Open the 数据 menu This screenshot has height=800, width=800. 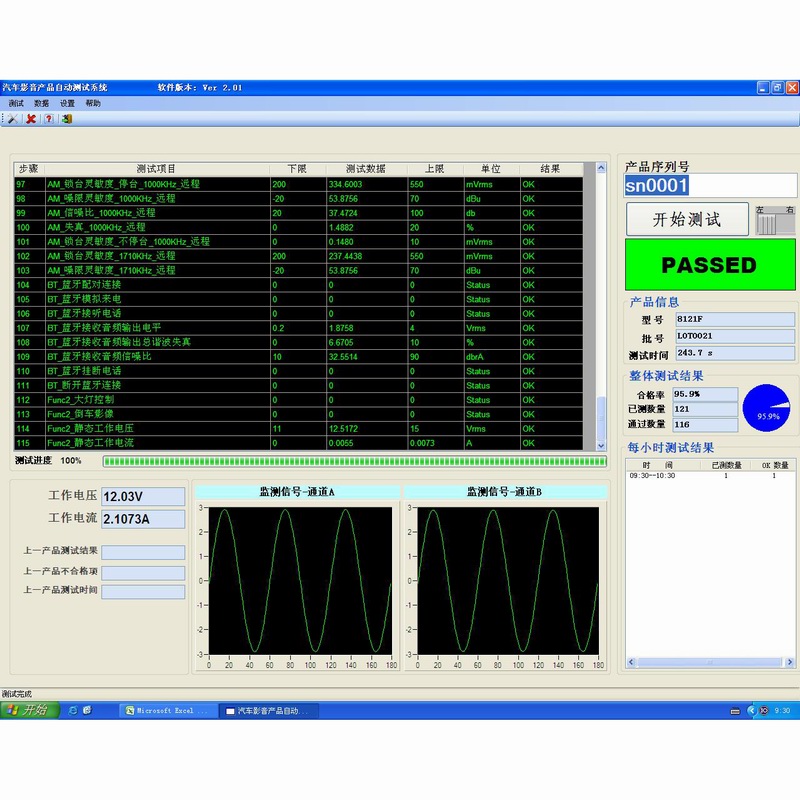tap(41, 103)
